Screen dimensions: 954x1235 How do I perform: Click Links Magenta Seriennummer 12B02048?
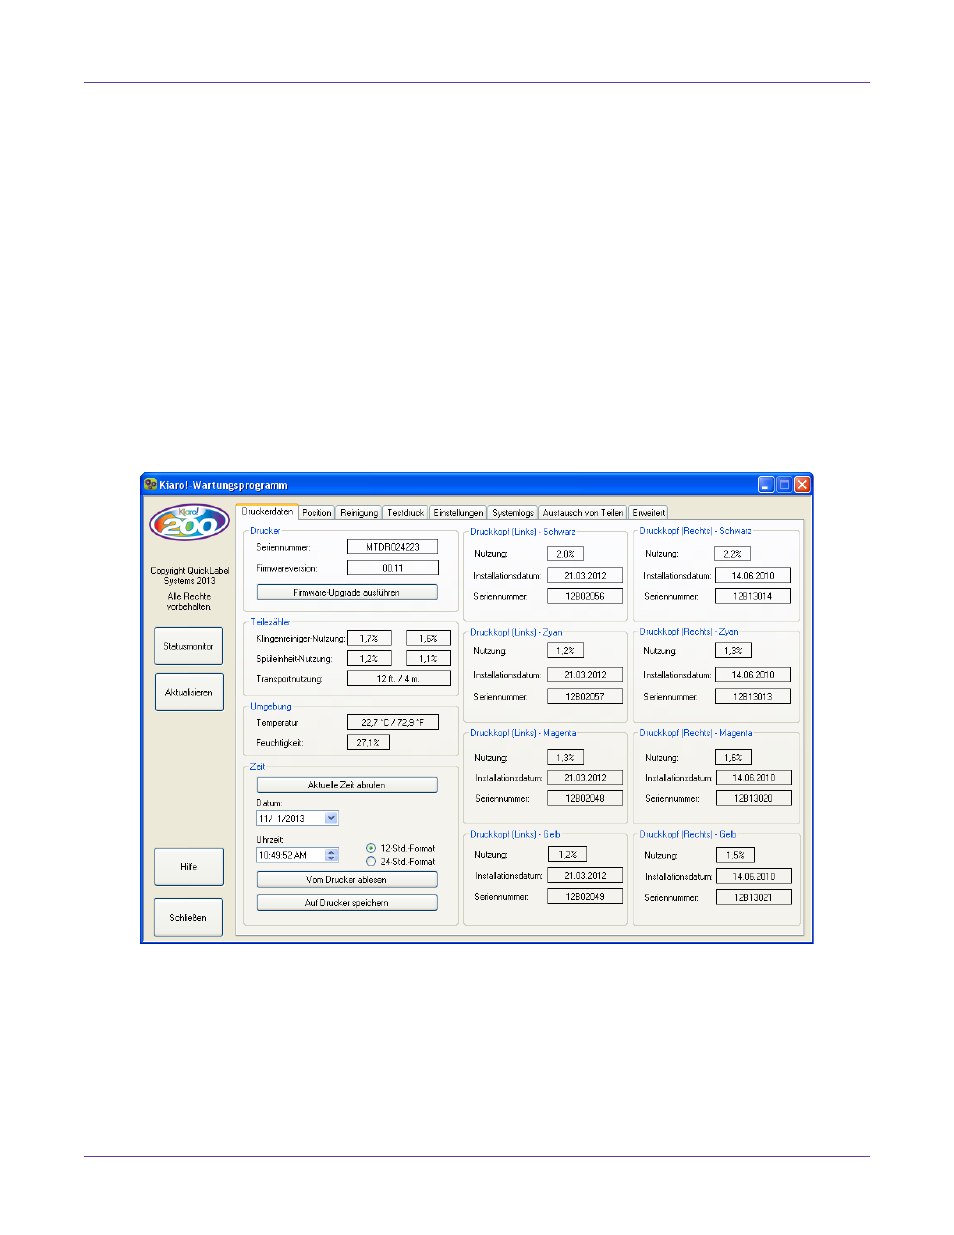pos(585,798)
